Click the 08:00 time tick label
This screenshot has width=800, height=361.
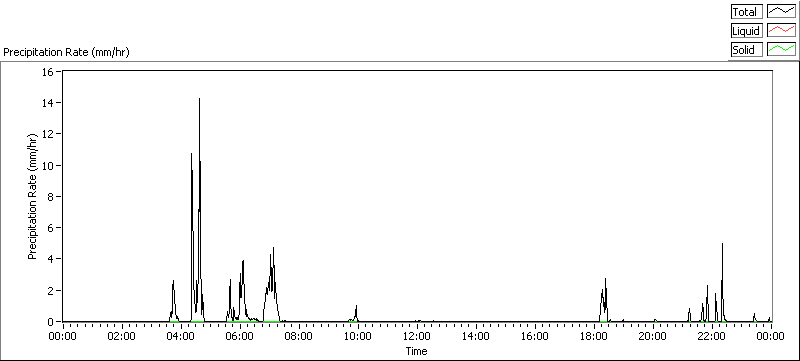[298, 336]
